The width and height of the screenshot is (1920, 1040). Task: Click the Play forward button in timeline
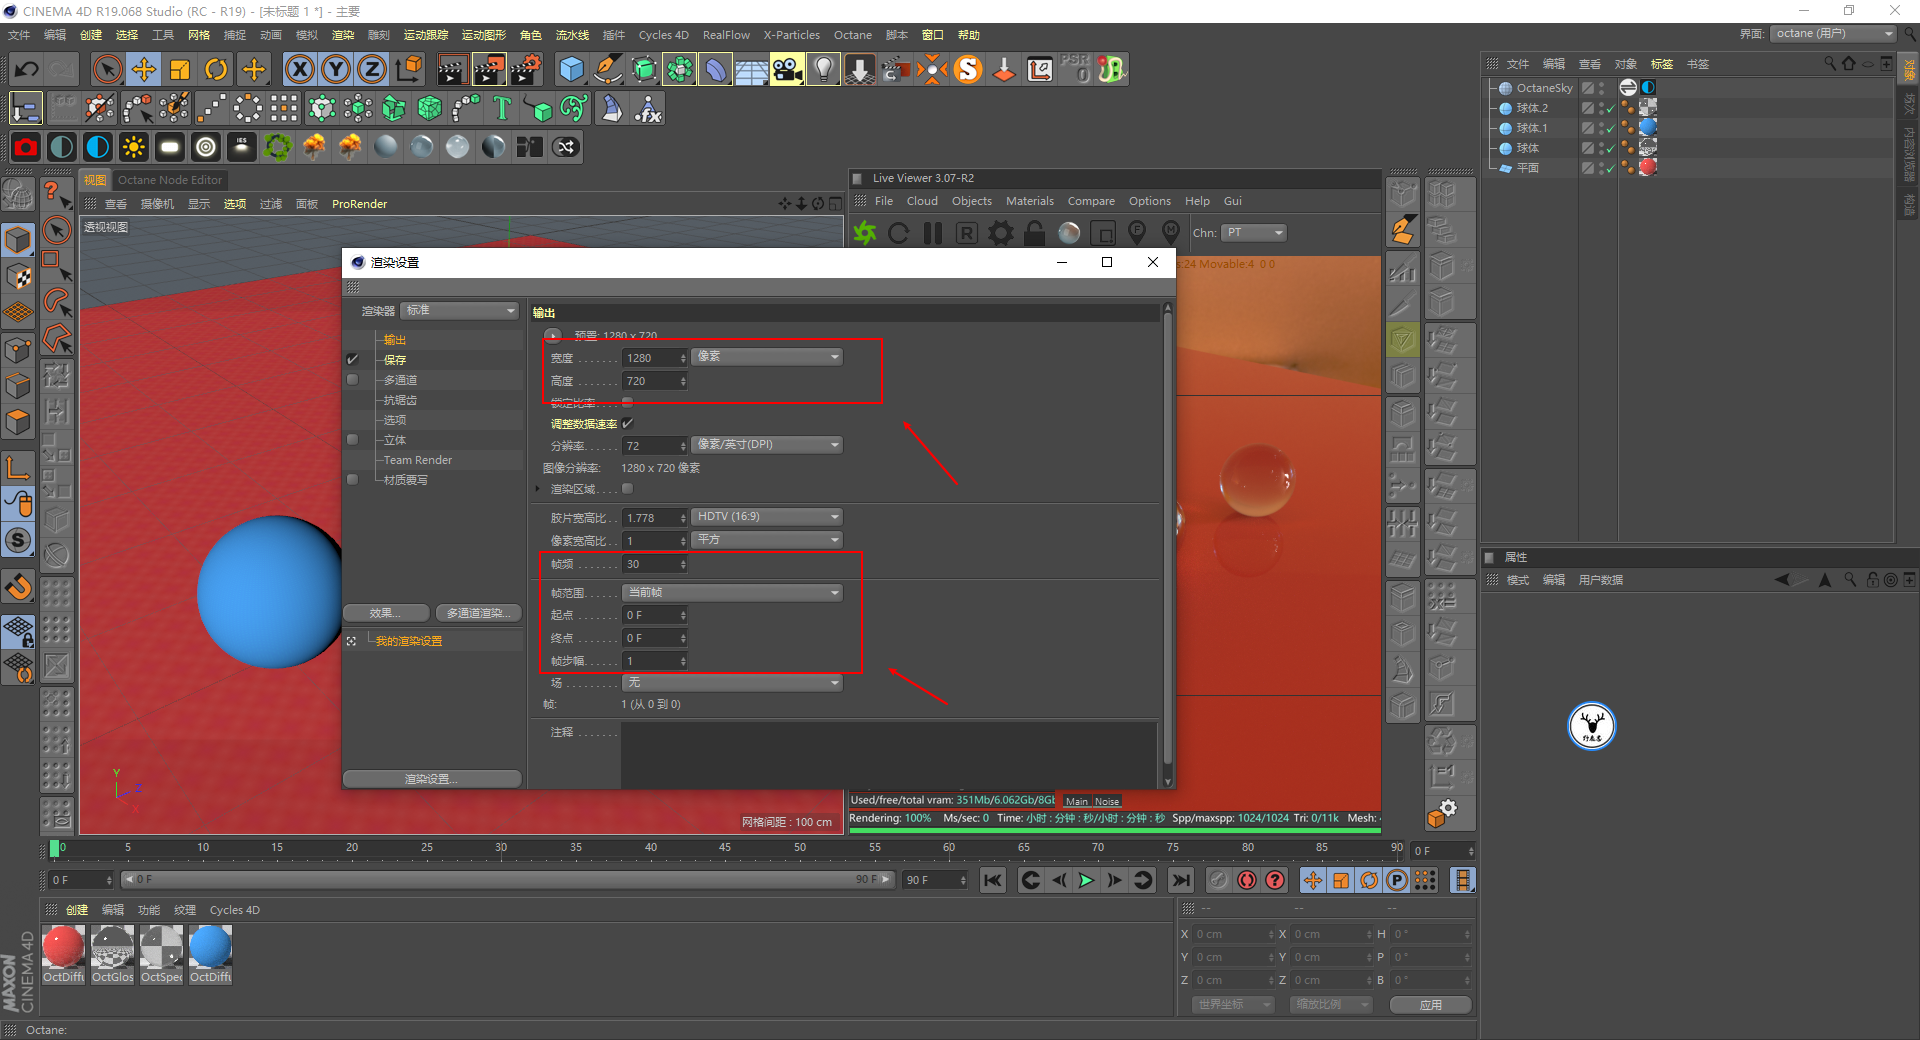[1086, 880]
